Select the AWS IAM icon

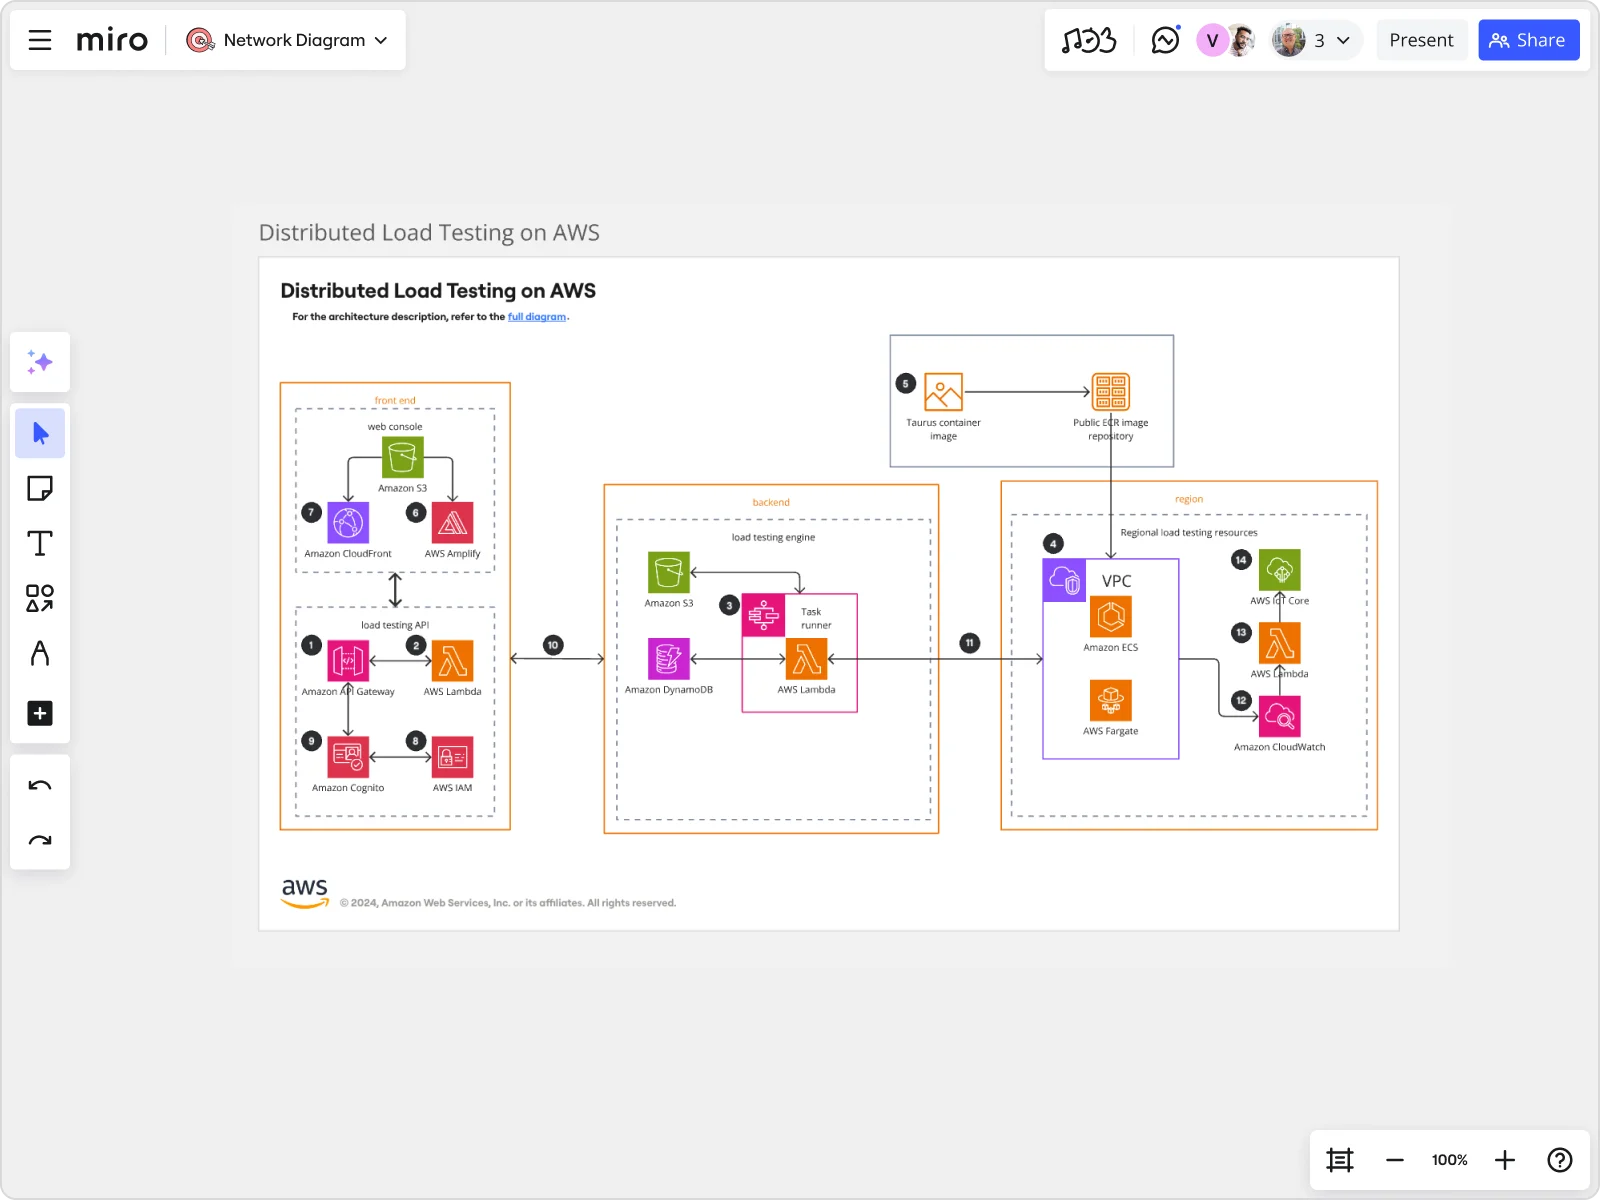coord(452,757)
